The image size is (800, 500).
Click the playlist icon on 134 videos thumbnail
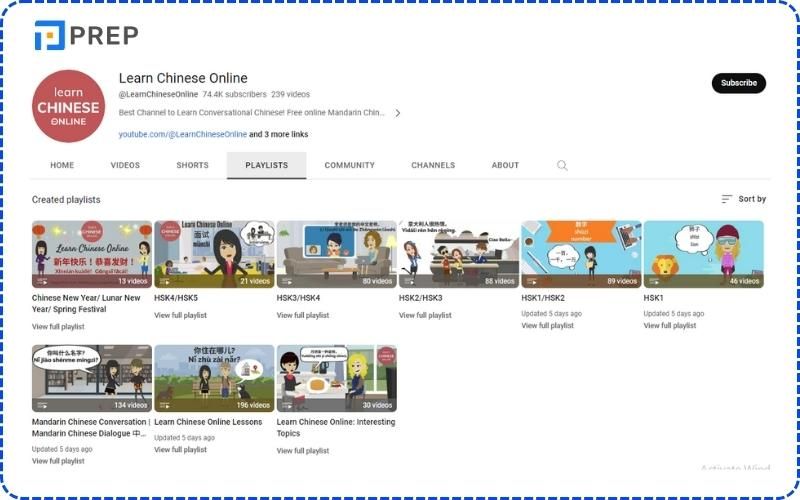click(42, 406)
